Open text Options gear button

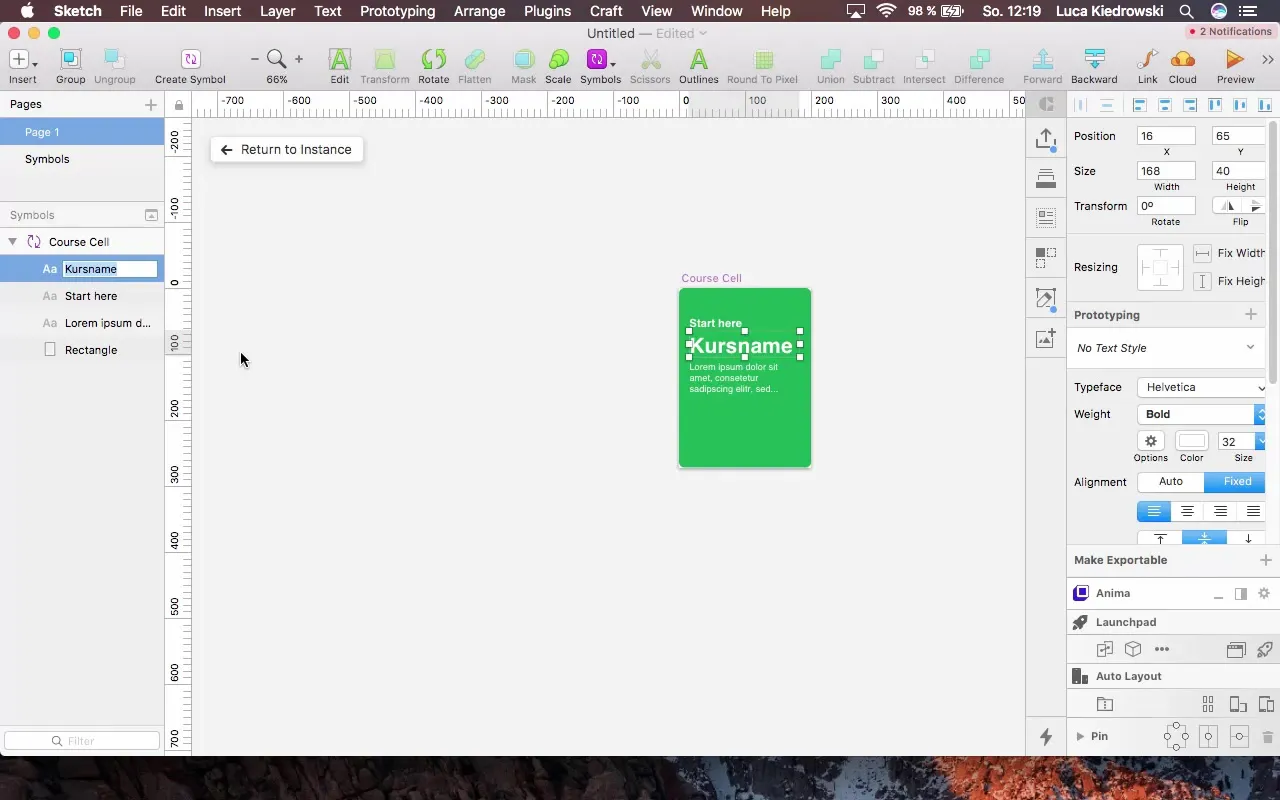[x=1150, y=441]
